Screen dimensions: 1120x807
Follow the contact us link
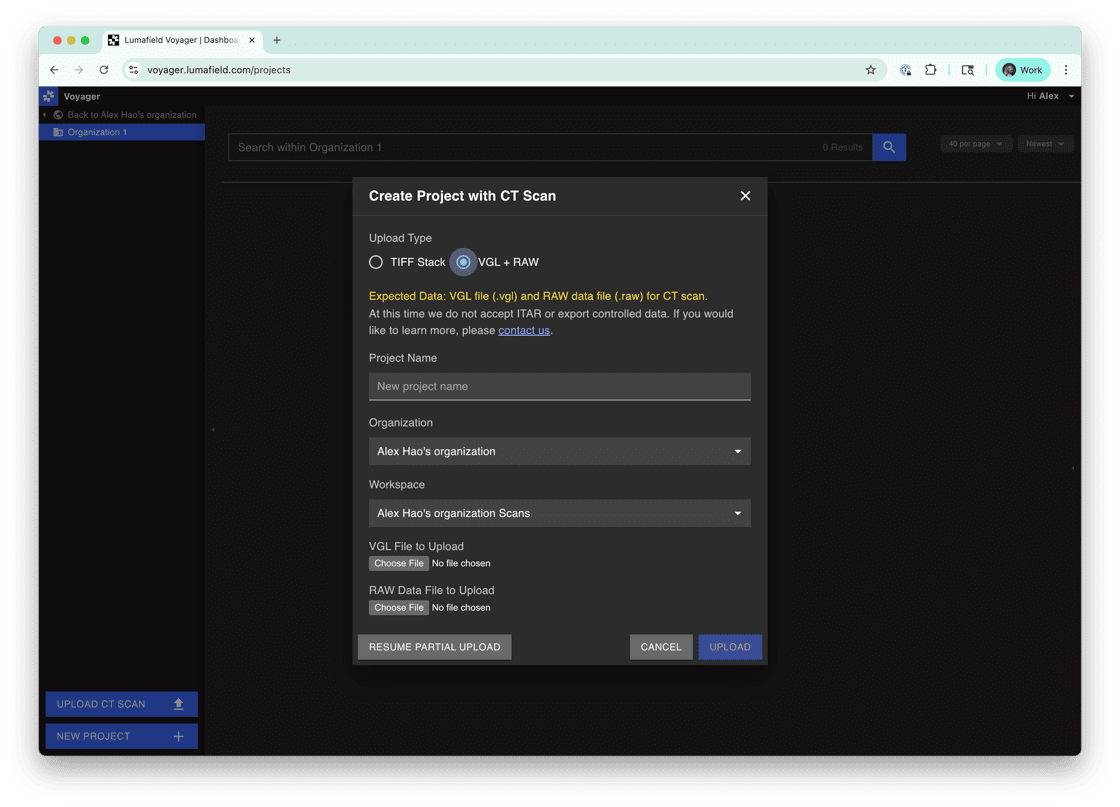pyautogui.click(x=524, y=331)
